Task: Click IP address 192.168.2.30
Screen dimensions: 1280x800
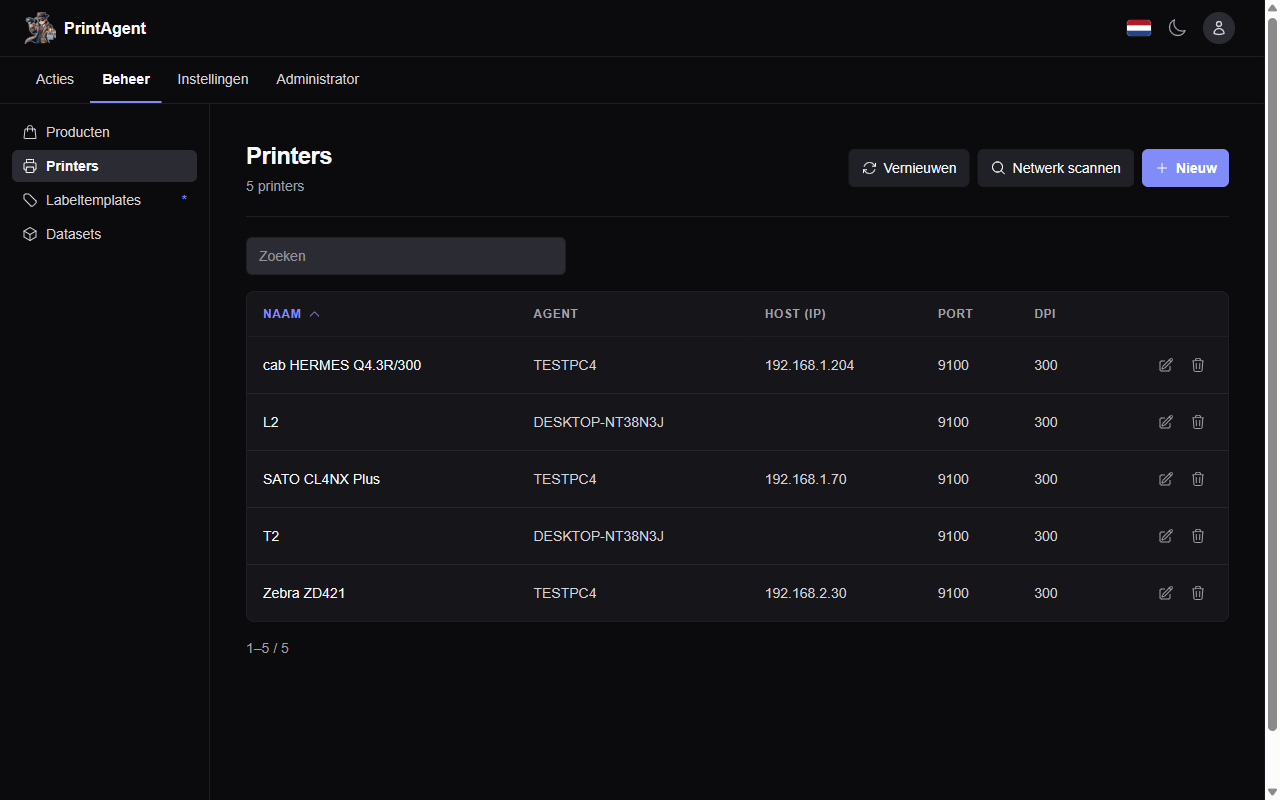Action: (805, 593)
